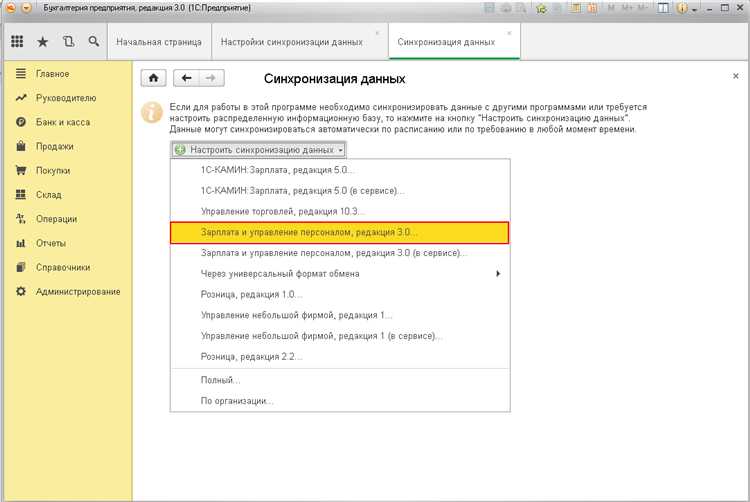Open the title bar calendar icon

point(592,8)
